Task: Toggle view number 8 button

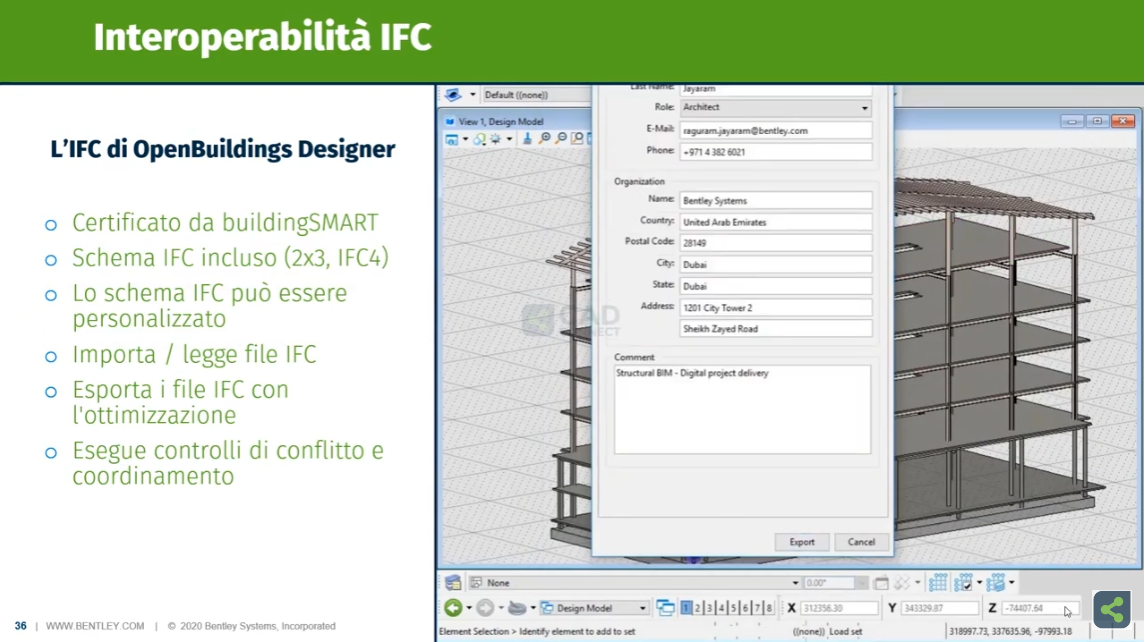Action: point(768,608)
